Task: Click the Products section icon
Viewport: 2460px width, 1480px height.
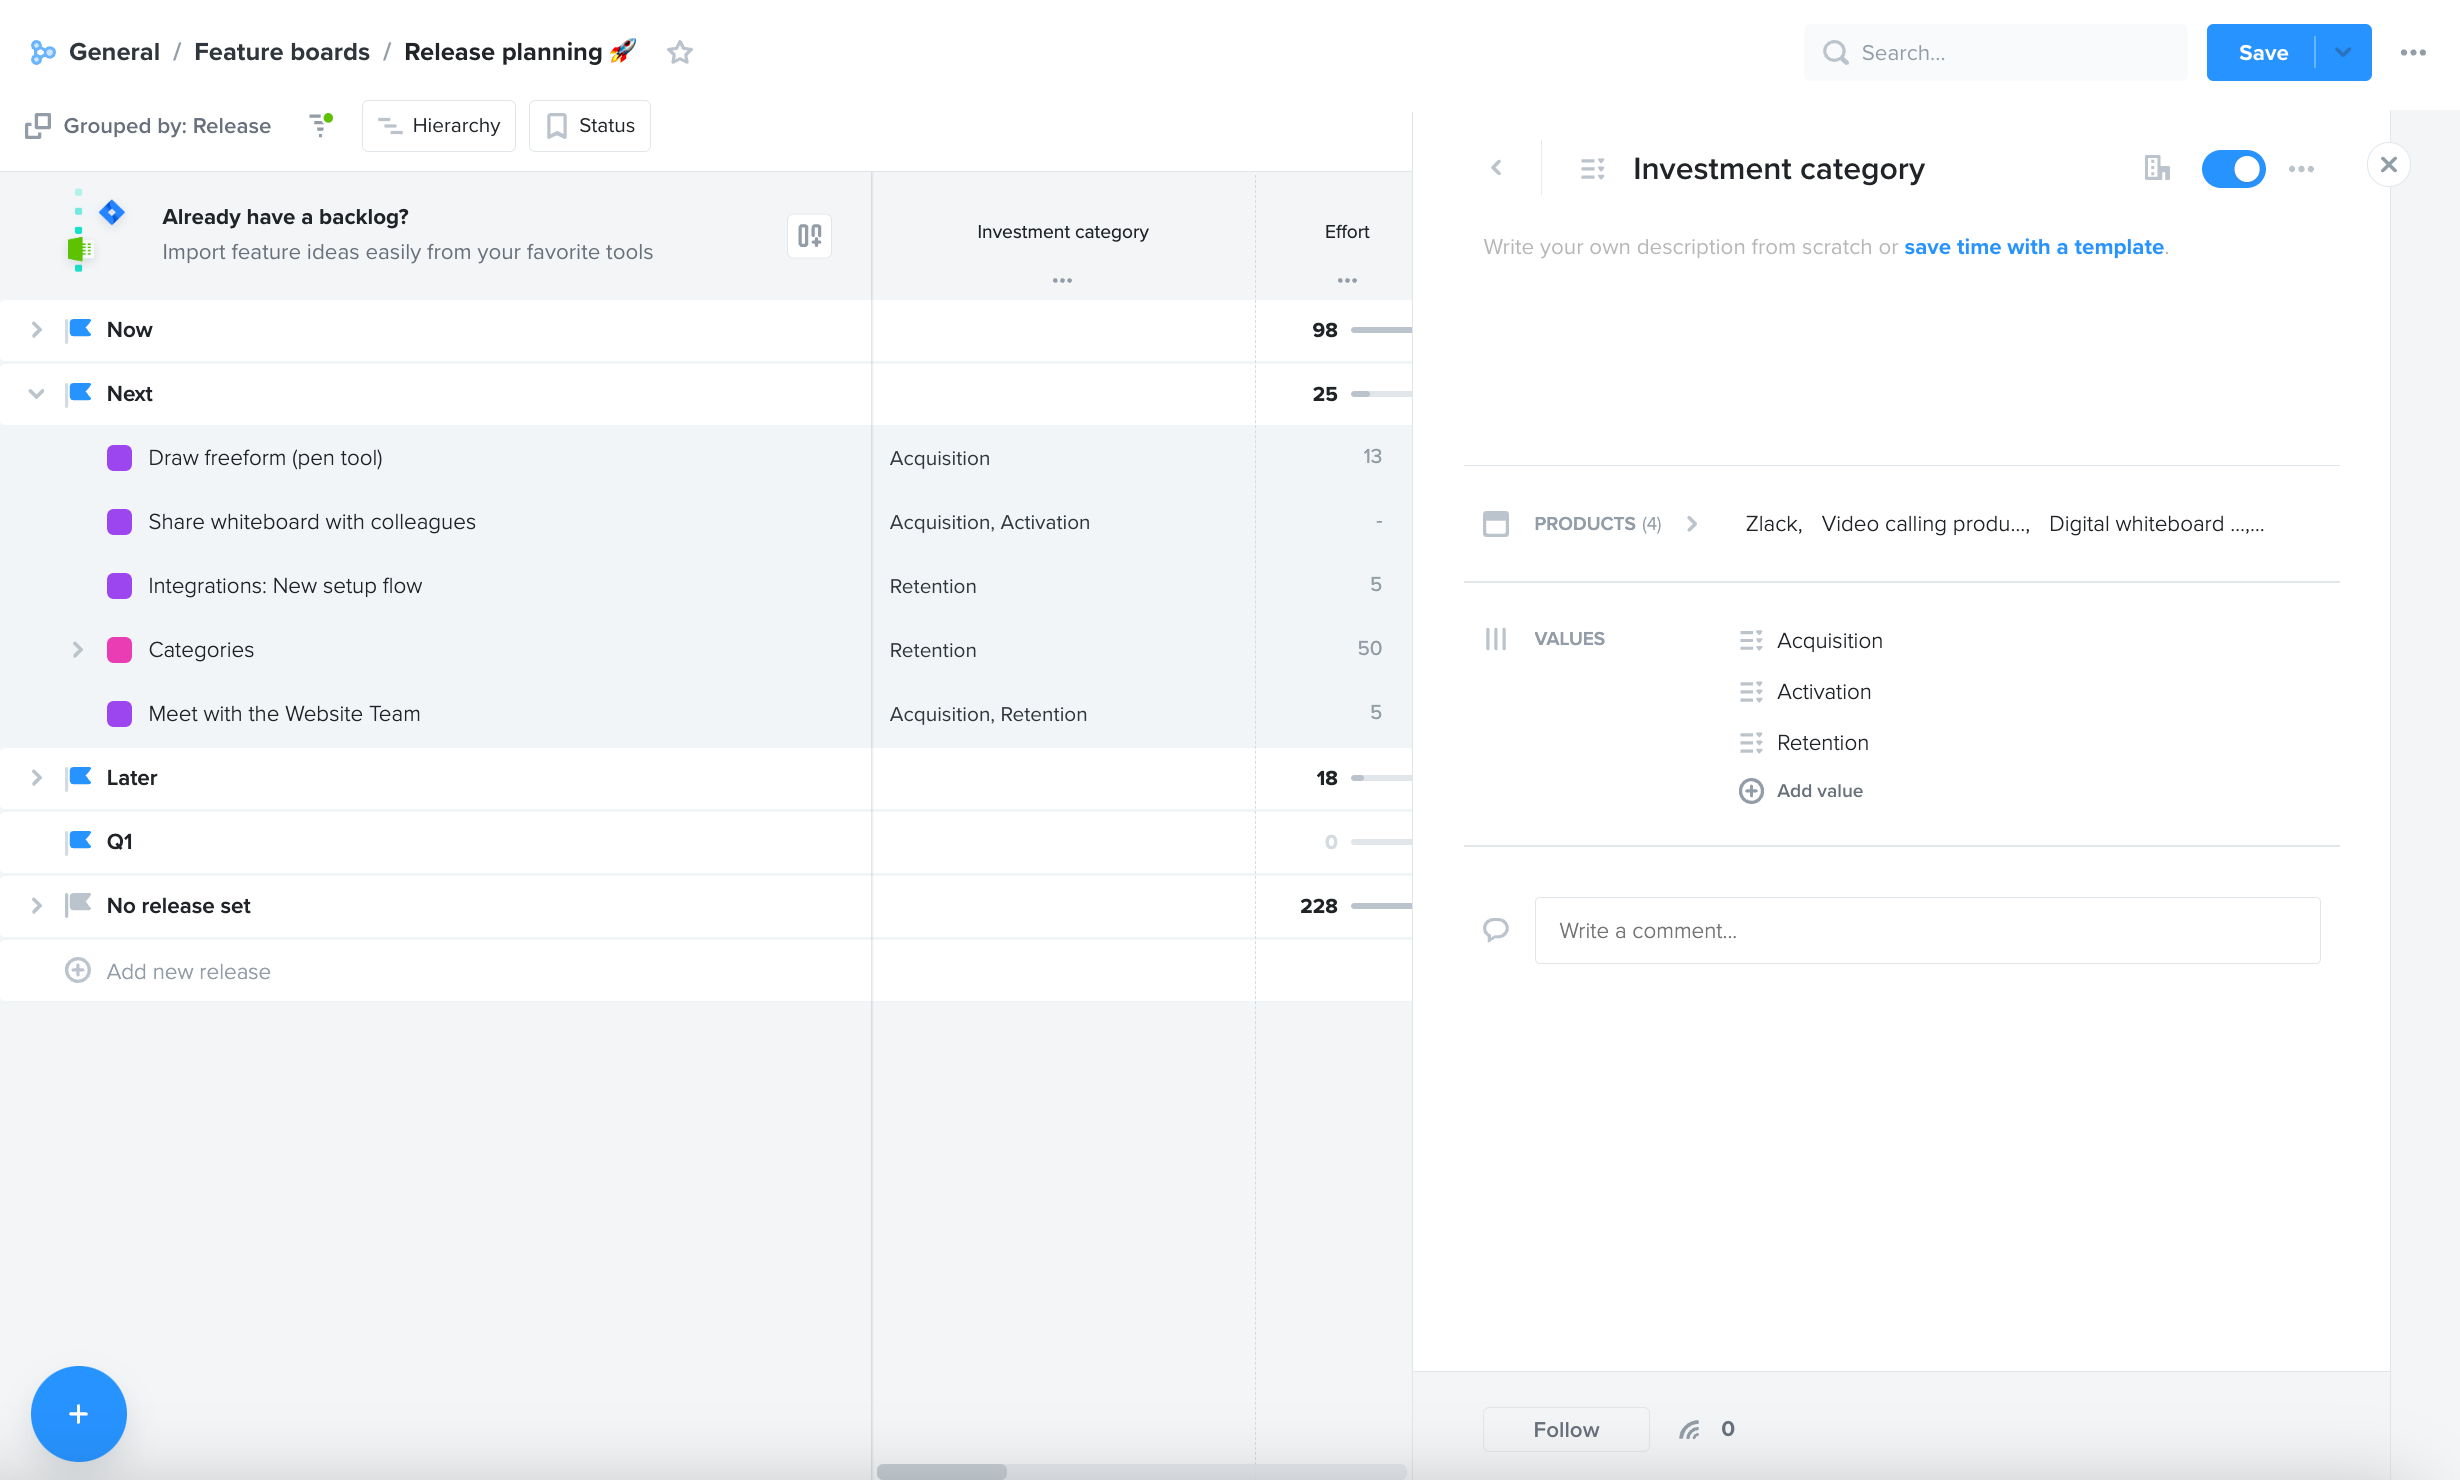Action: (x=1496, y=523)
